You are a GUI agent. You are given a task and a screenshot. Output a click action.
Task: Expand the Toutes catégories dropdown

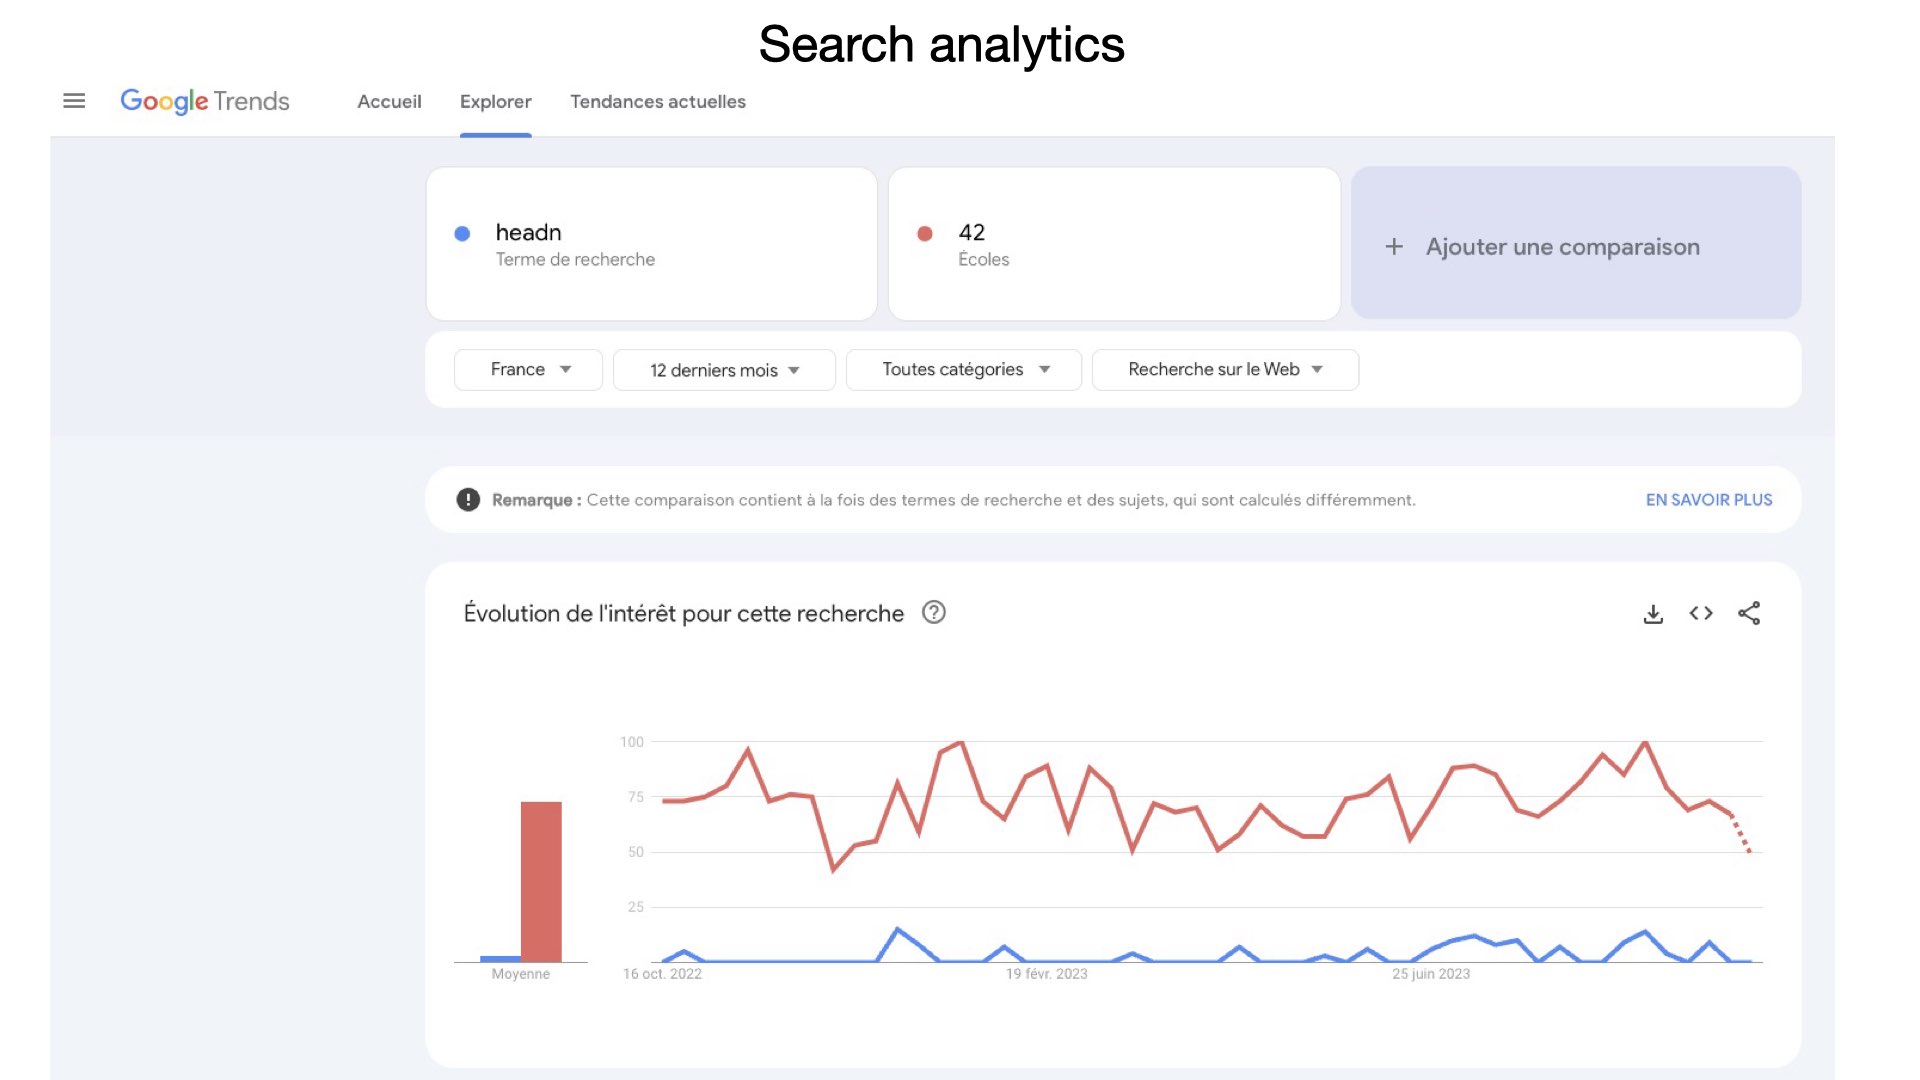click(964, 370)
